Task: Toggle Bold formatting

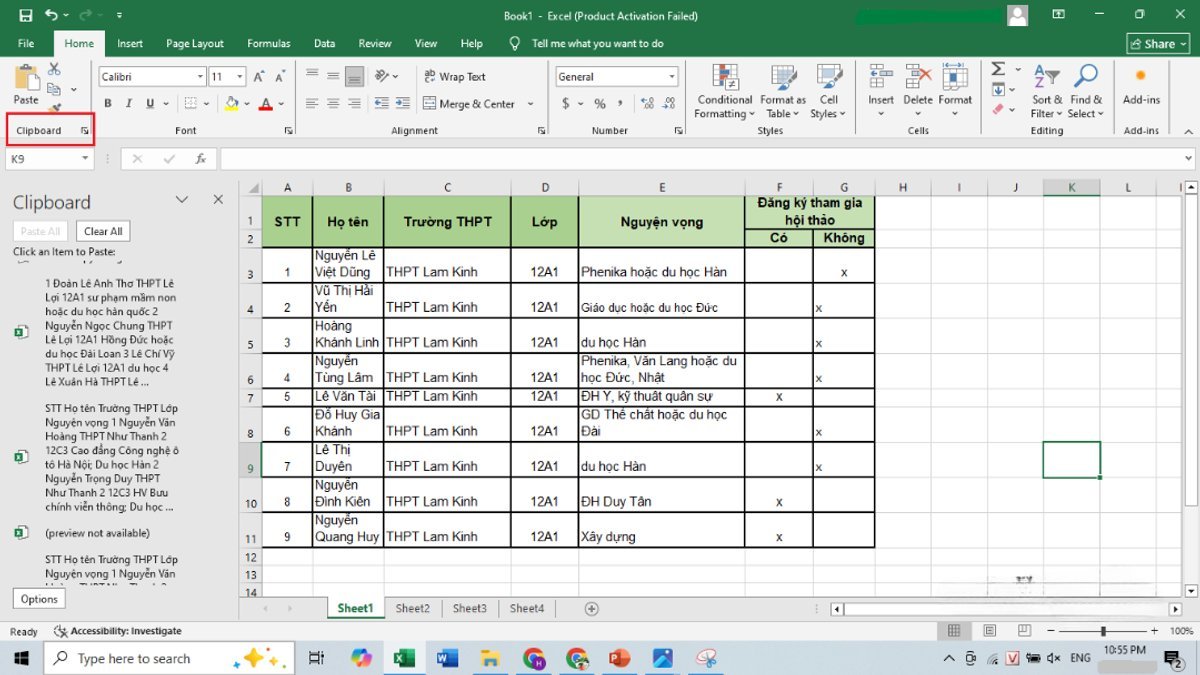Action: click(x=107, y=104)
